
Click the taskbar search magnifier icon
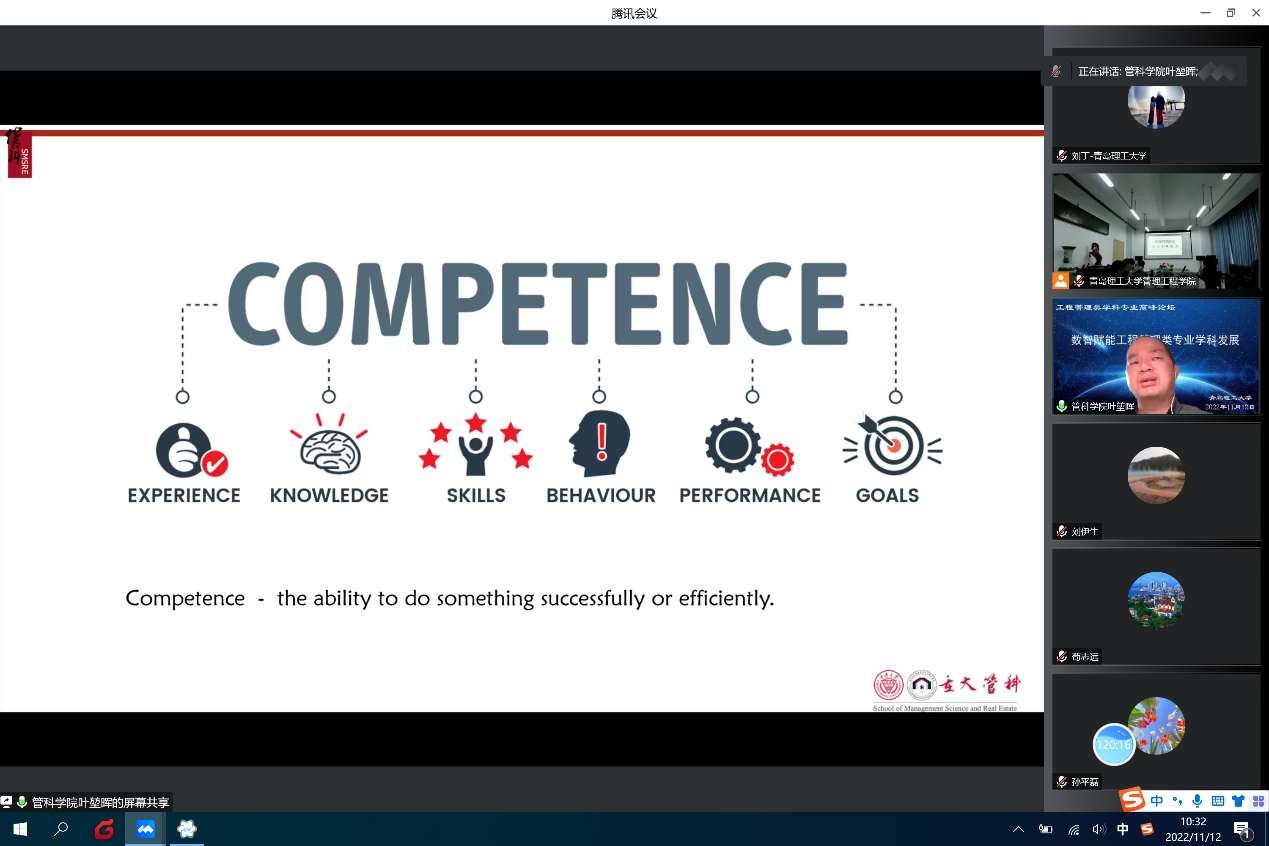click(61, 829)
